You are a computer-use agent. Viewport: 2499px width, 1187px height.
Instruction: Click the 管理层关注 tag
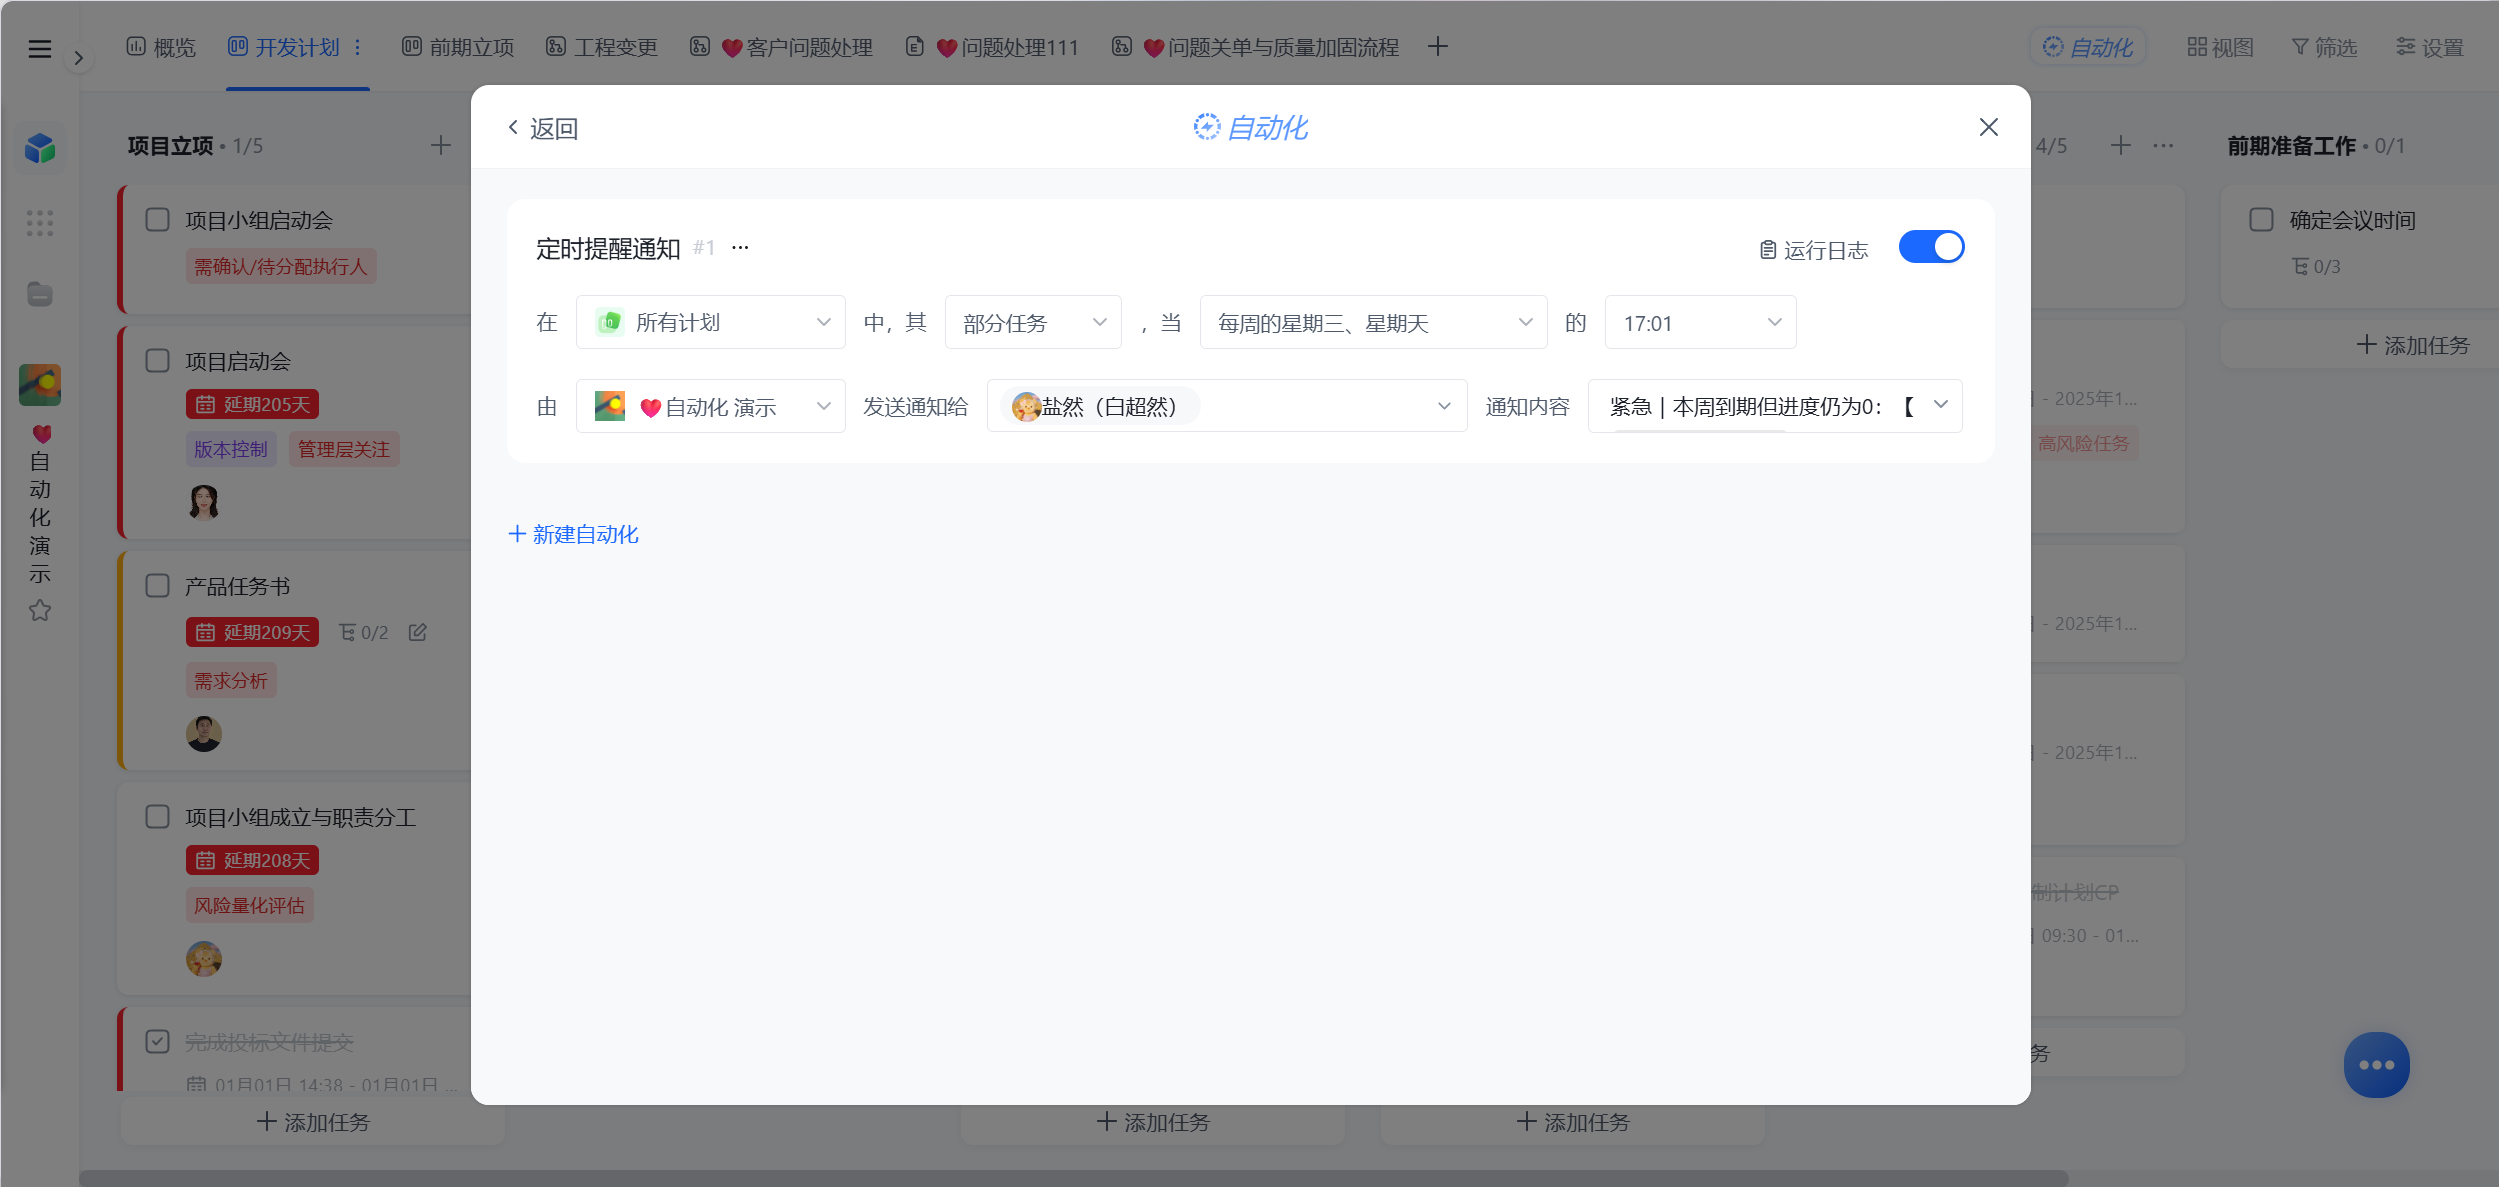344,449
